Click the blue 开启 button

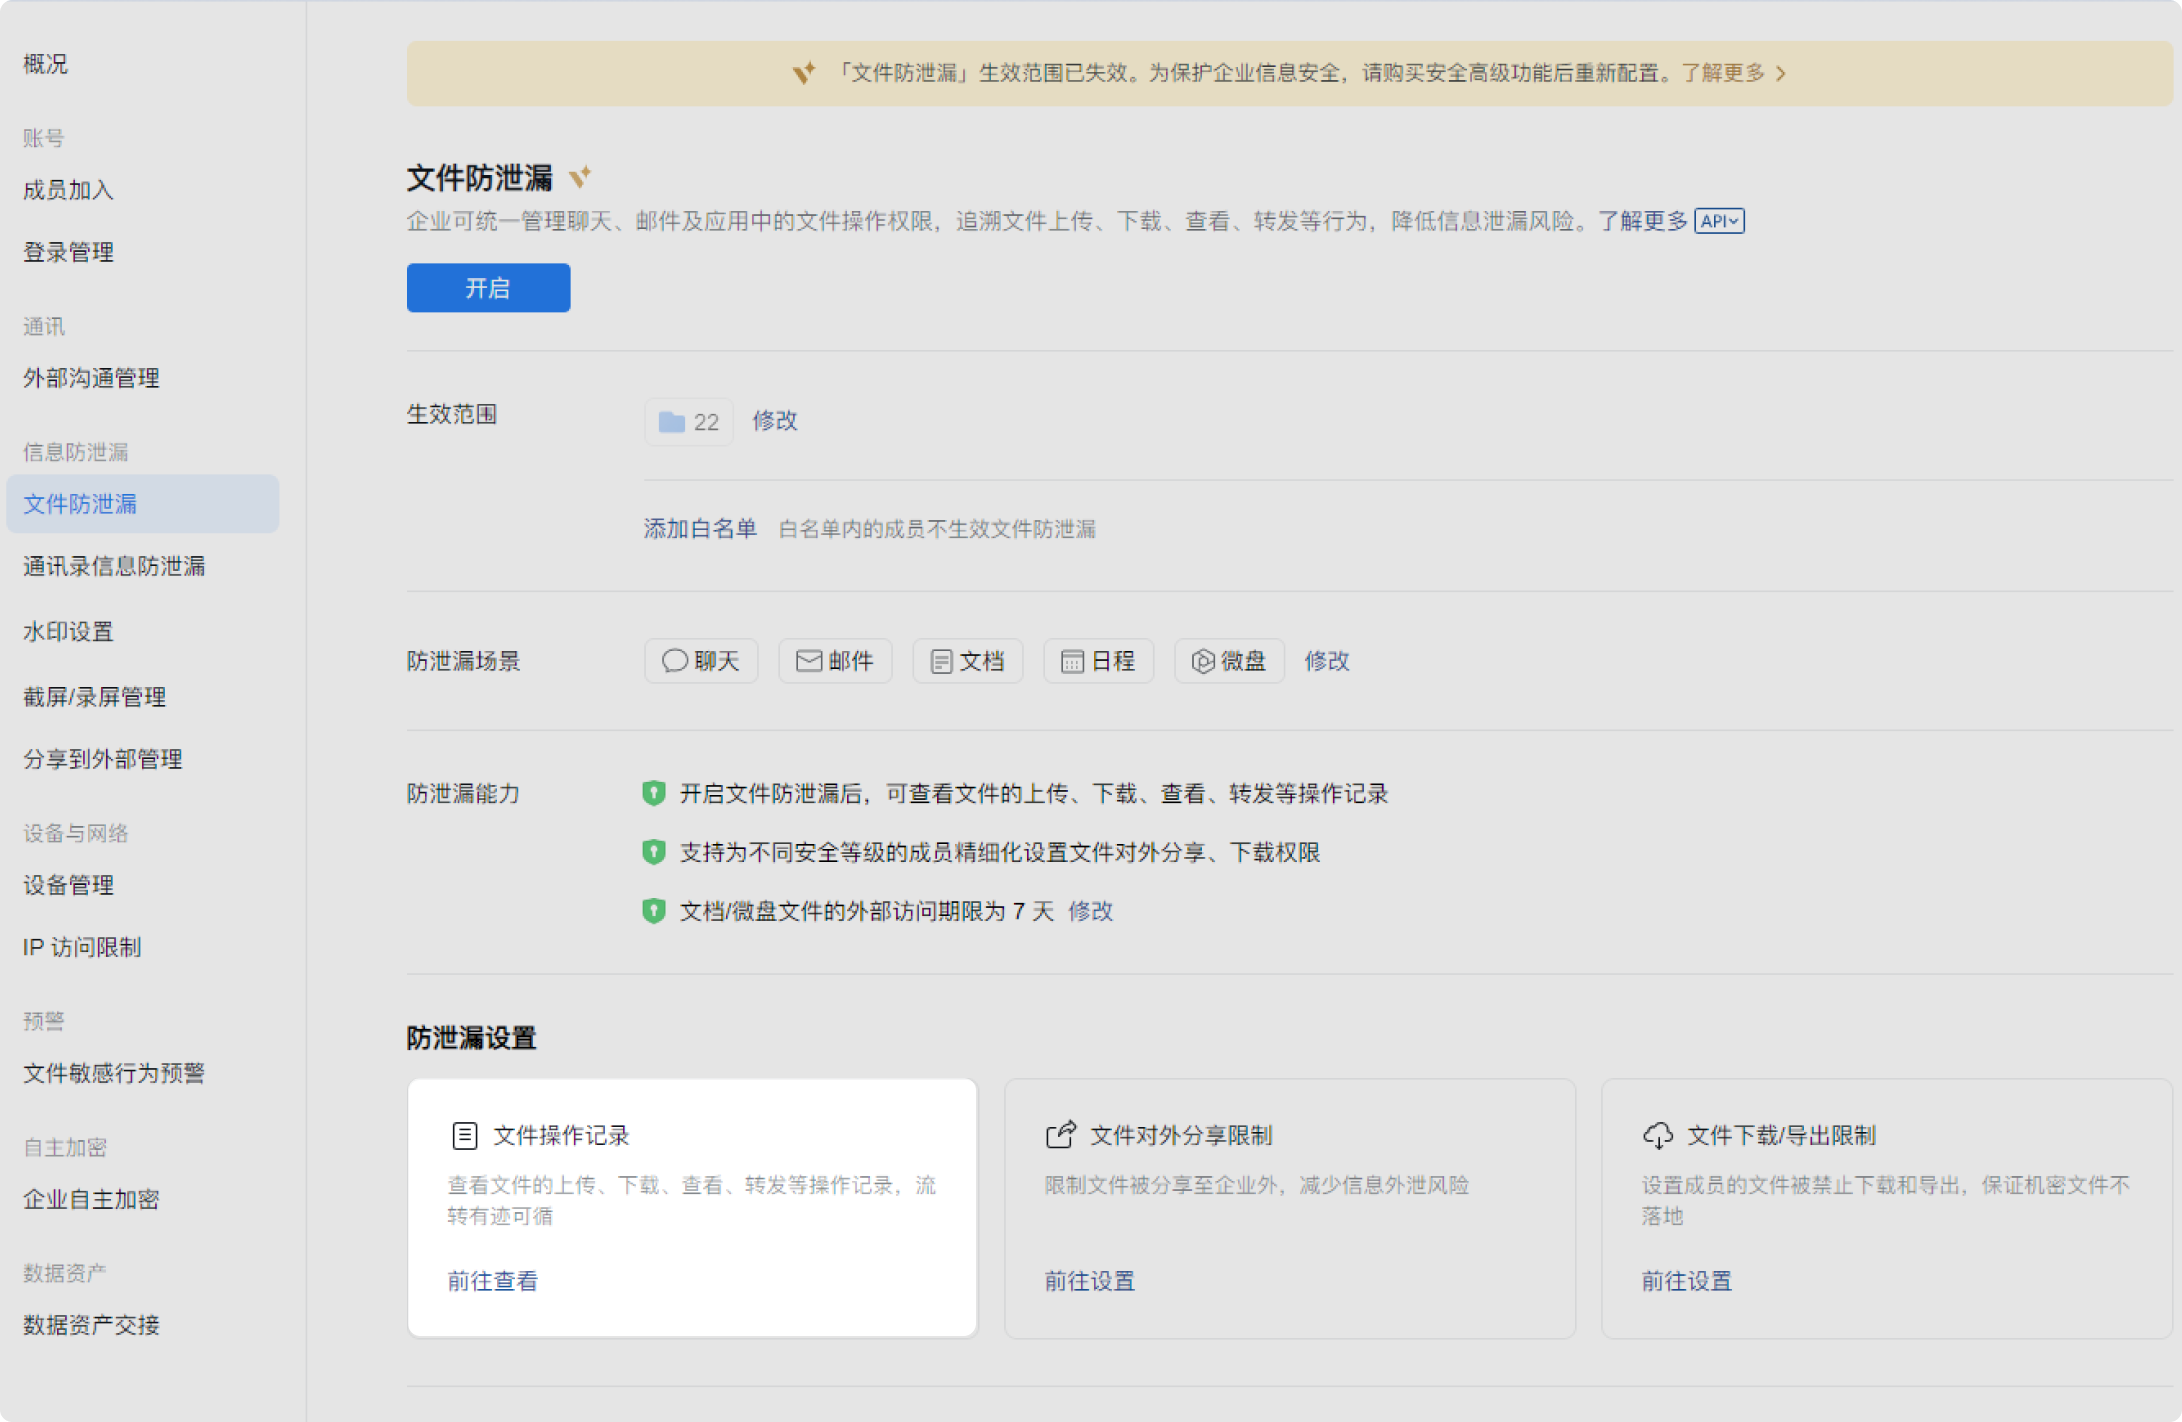point(488,288)
